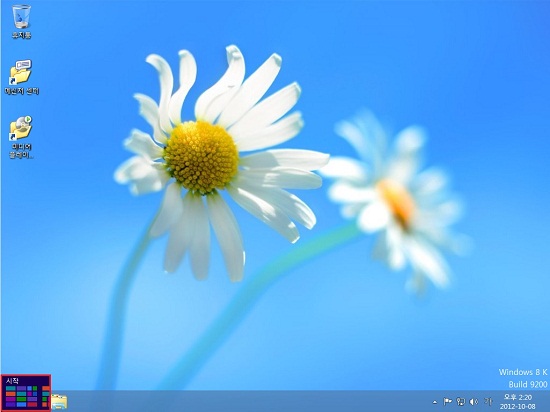Open the Action Center flag icon

[447, 401]
